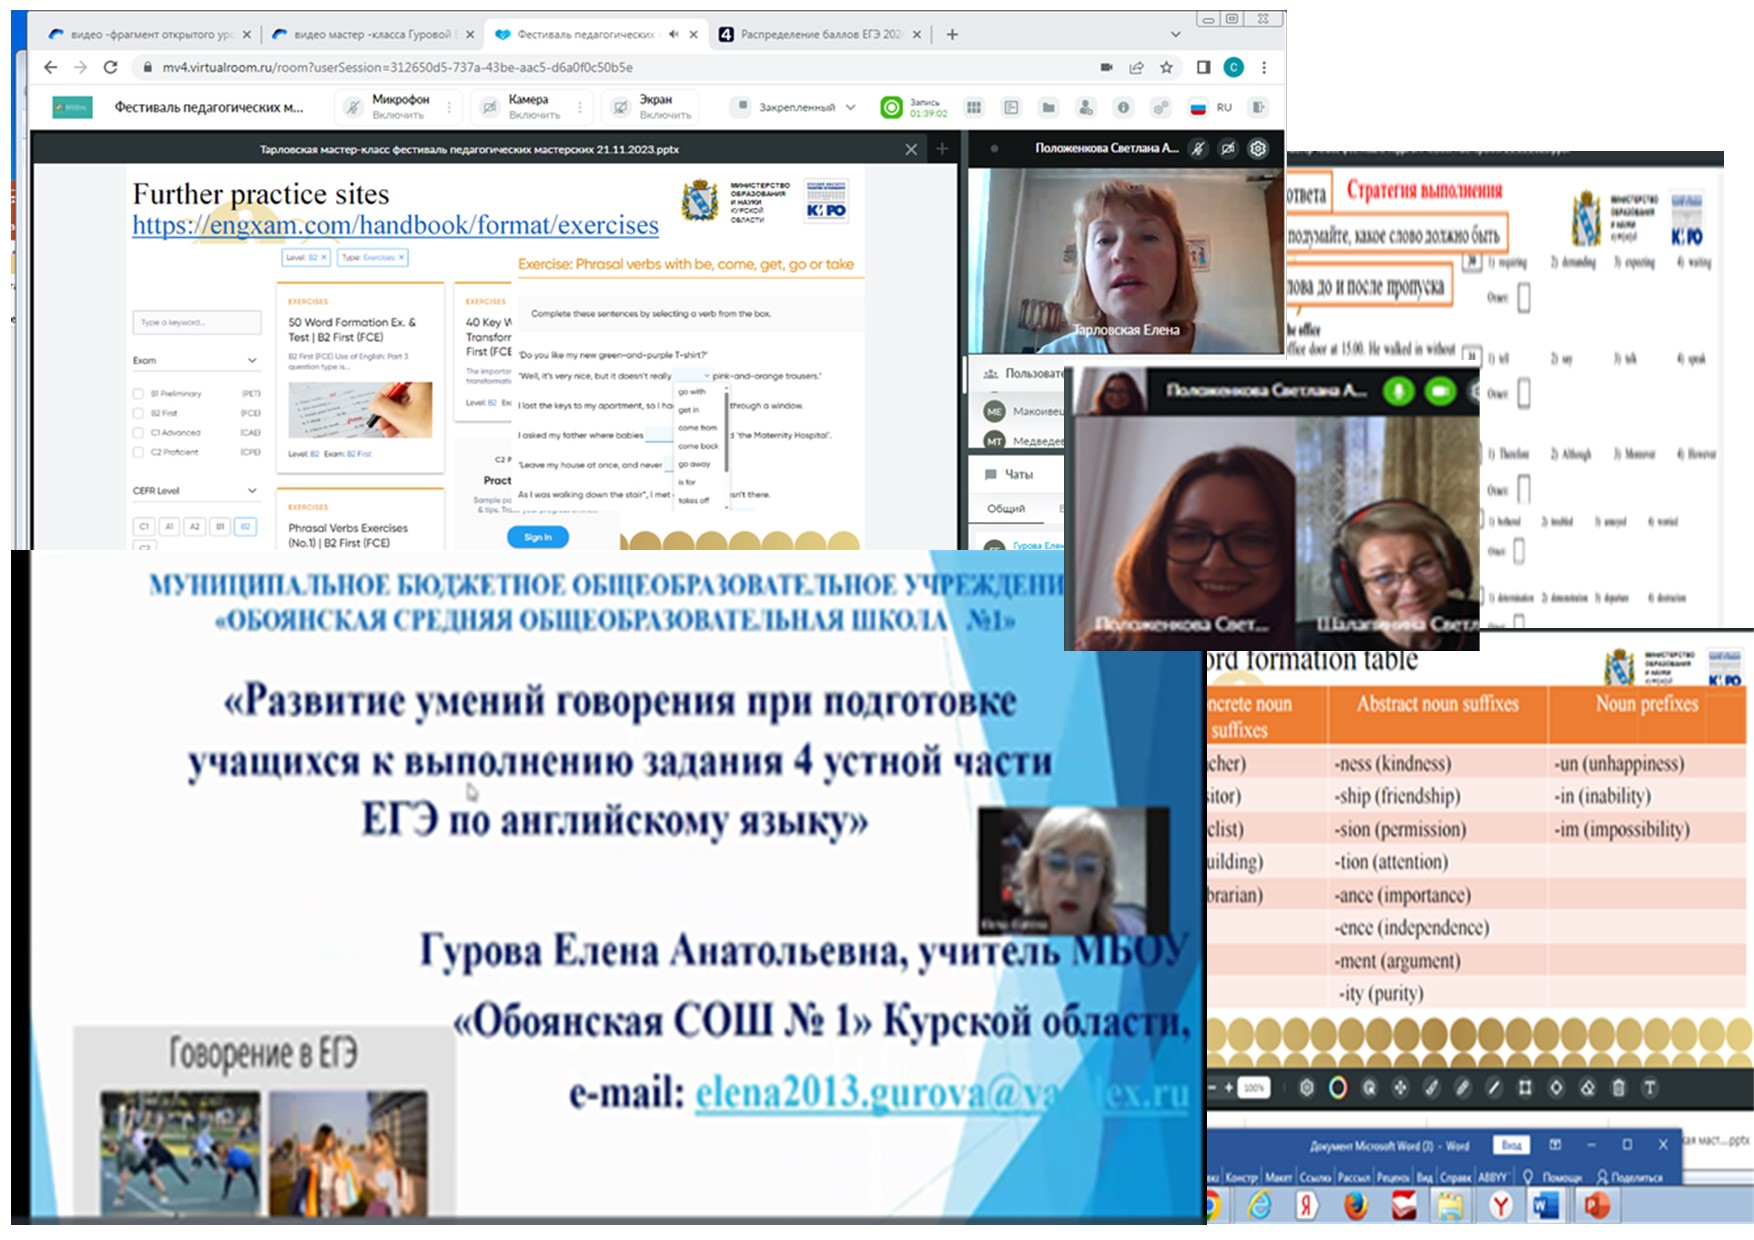Screen dimensions: 1754x1240
Task: Open Internet Explorer from the taskbar
Action: pos(1259,1206)
